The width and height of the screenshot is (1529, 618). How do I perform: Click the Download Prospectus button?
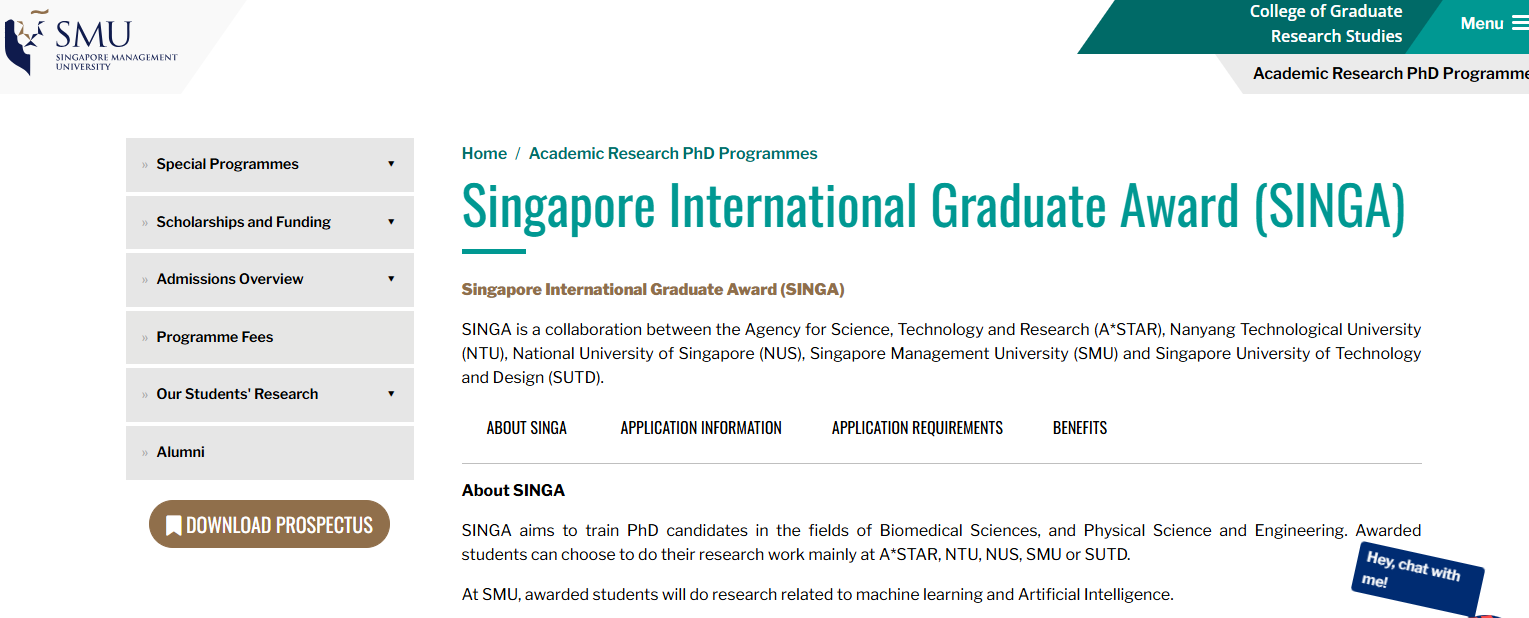click(269, 524)
